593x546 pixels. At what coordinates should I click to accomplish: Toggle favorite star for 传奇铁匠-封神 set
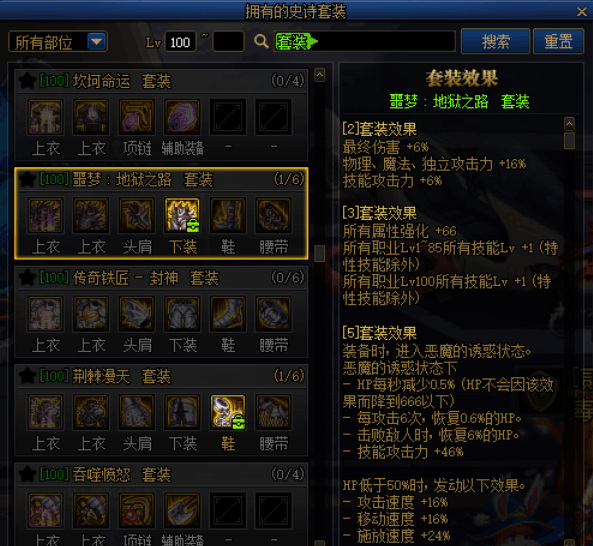pyautogui.click(x=27, y=278)
